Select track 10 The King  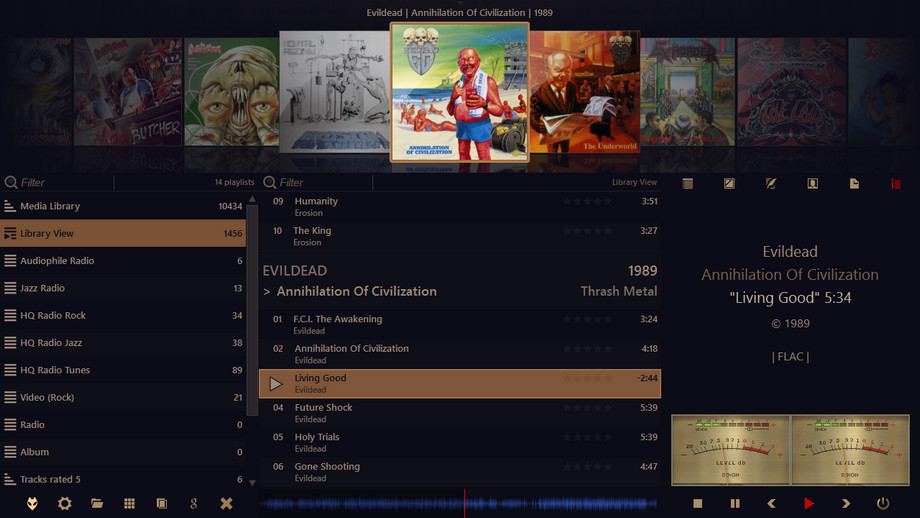(460, 236)
